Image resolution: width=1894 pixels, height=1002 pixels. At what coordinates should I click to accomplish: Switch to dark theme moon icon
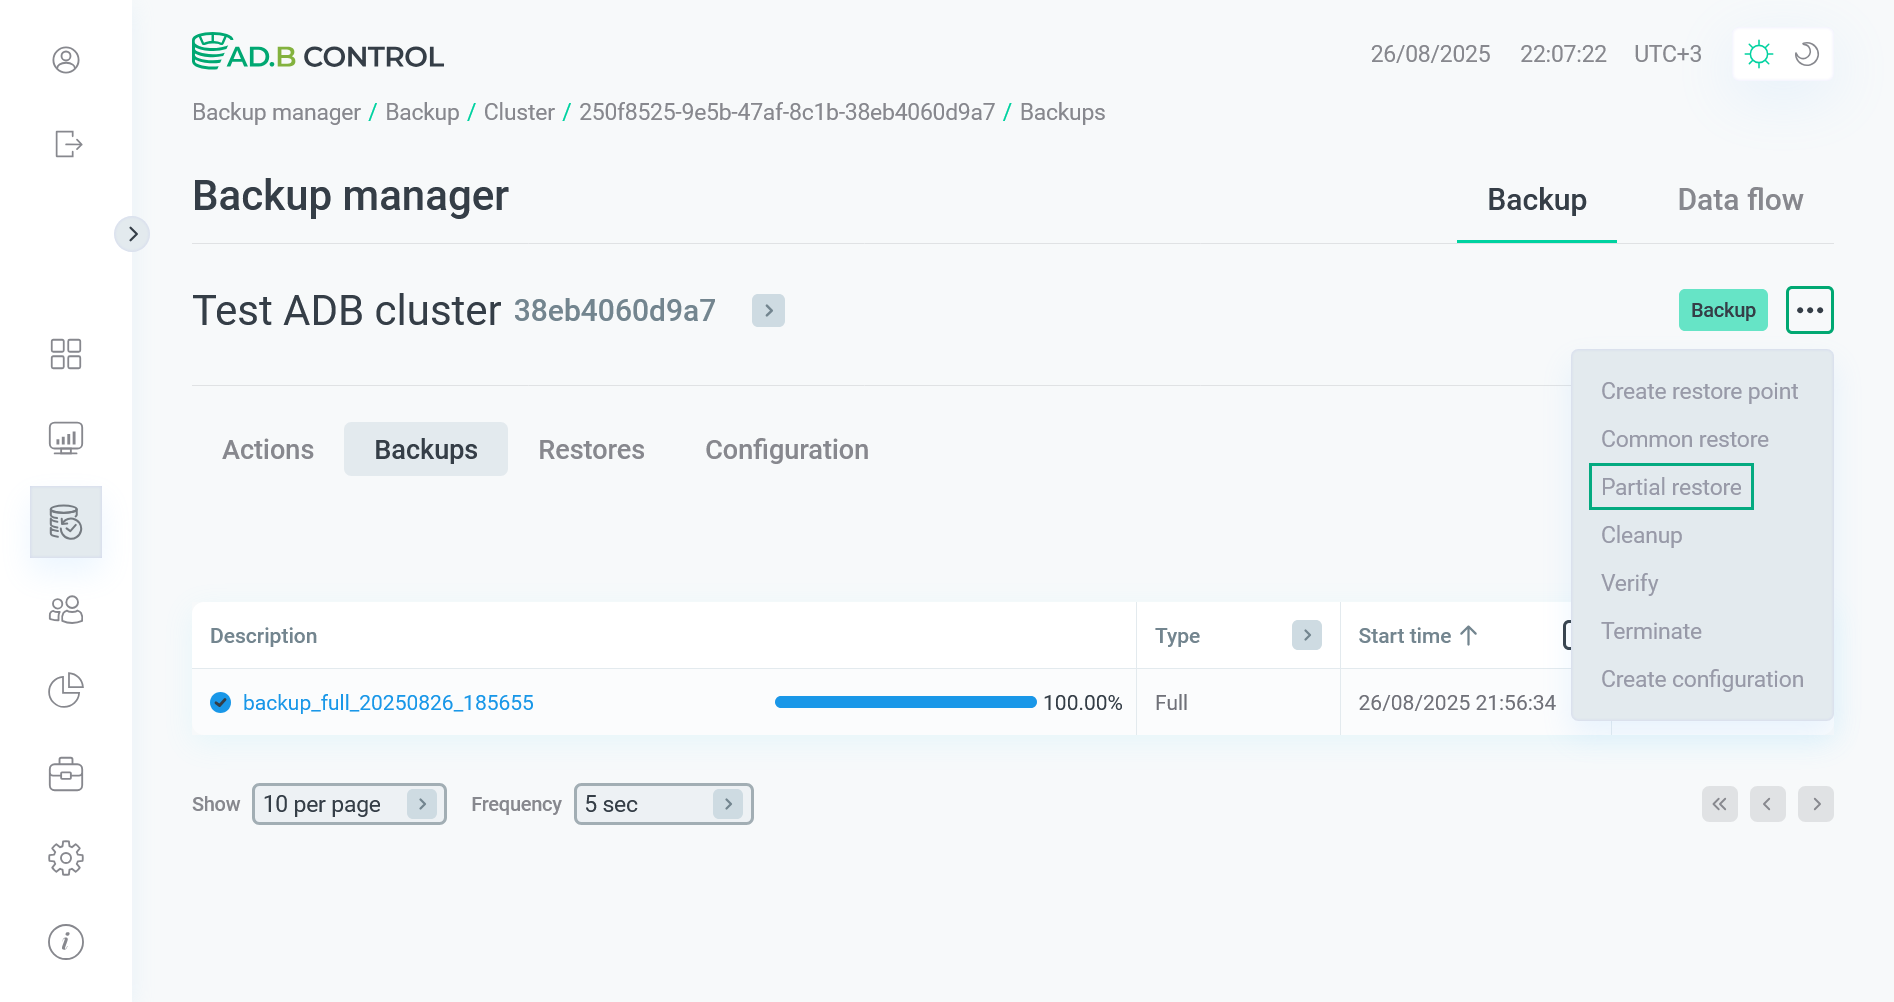pos(1806,54)
